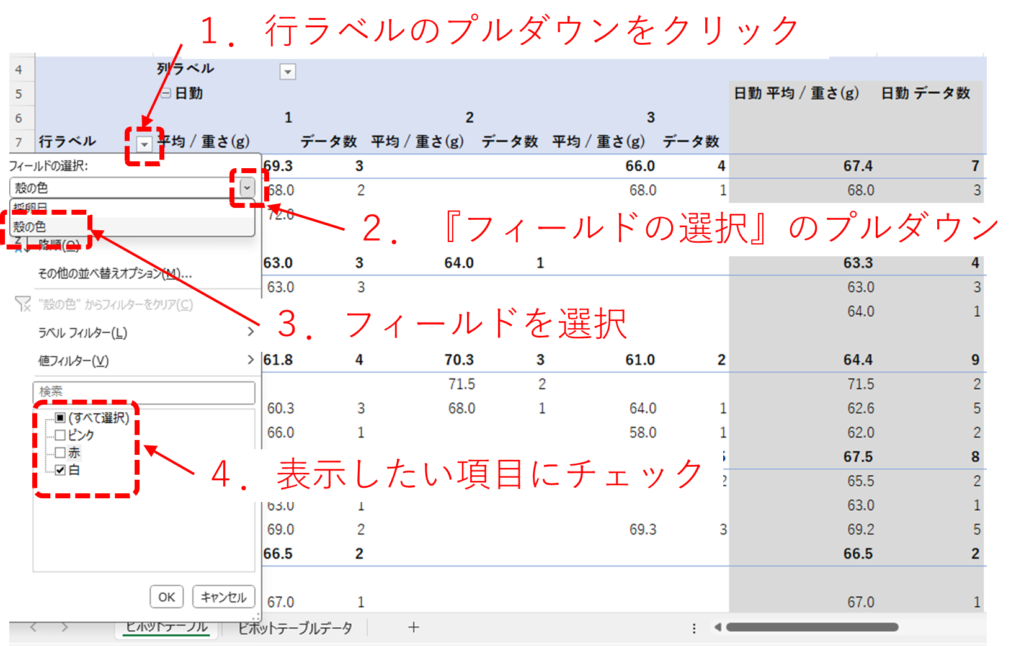
Task: Click the previous sheet navigation arrow
Action: tap(33, 627)
